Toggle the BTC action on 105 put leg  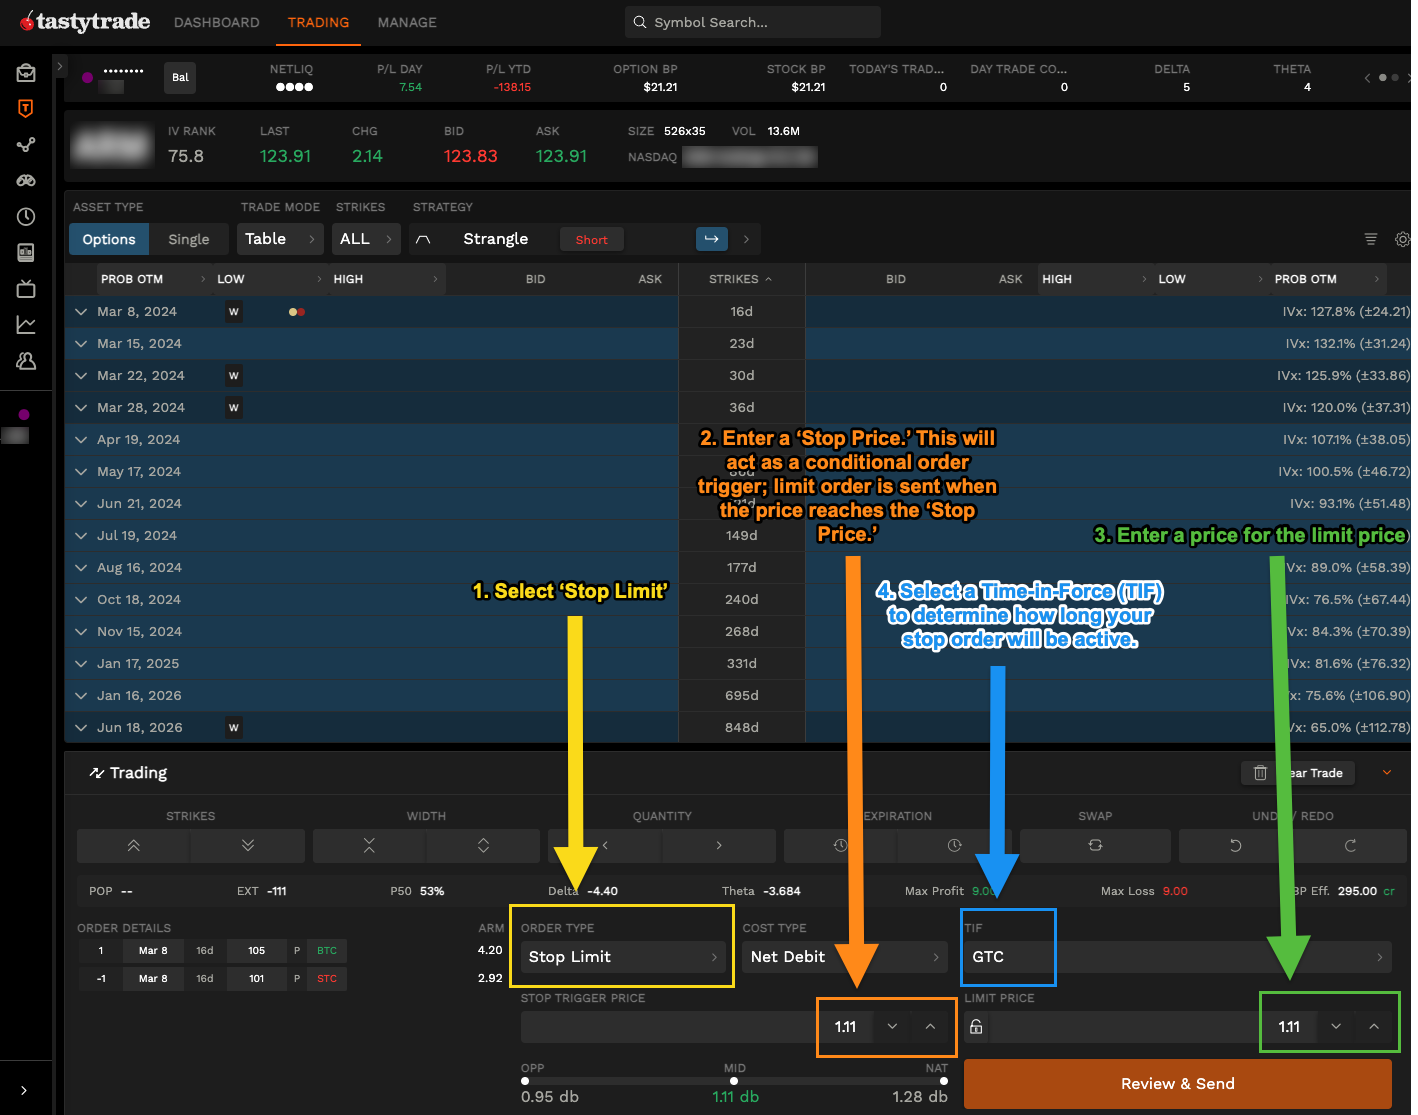tap(327, 951)
